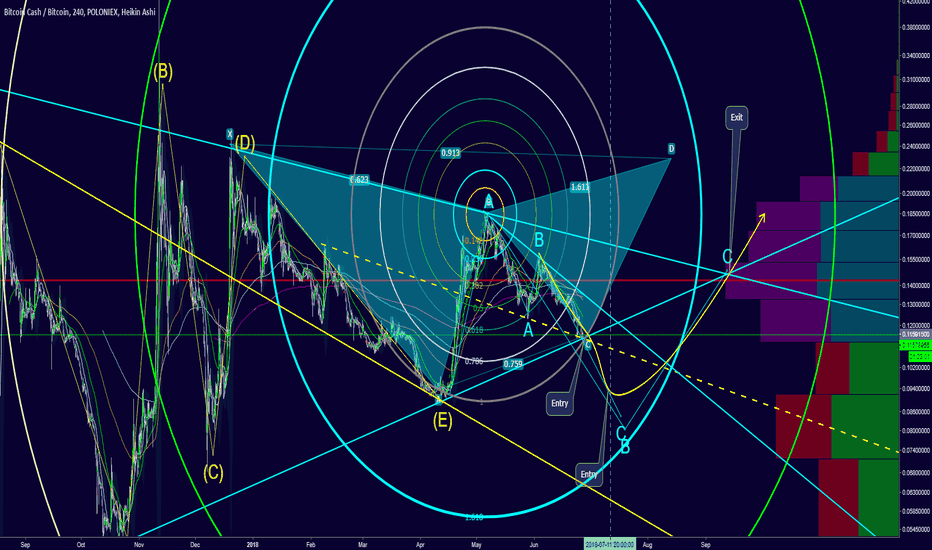Click the 0.786 Fibonacci circle label
The image size is (932, 550).
(x=474, y=361)
